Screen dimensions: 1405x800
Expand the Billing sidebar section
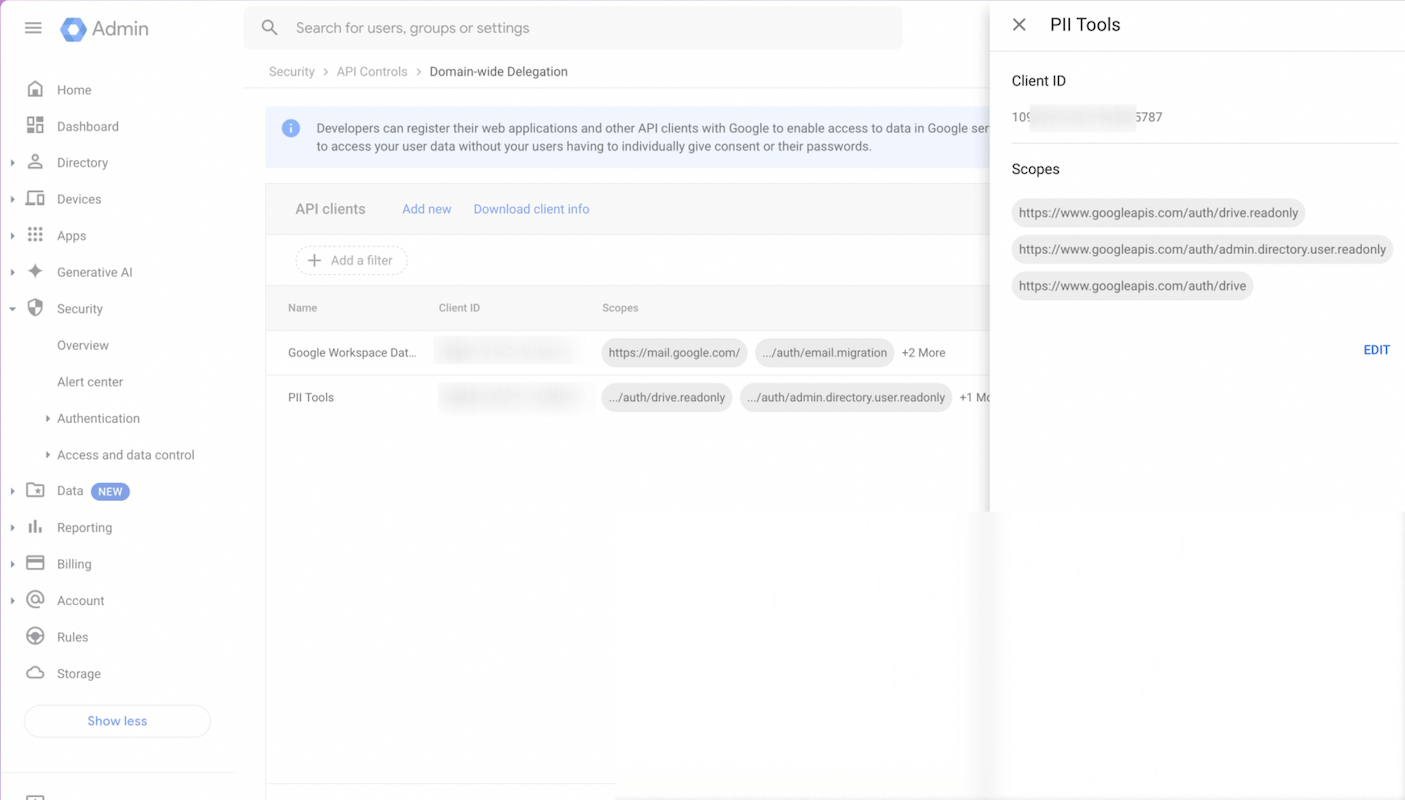[12, 564]
